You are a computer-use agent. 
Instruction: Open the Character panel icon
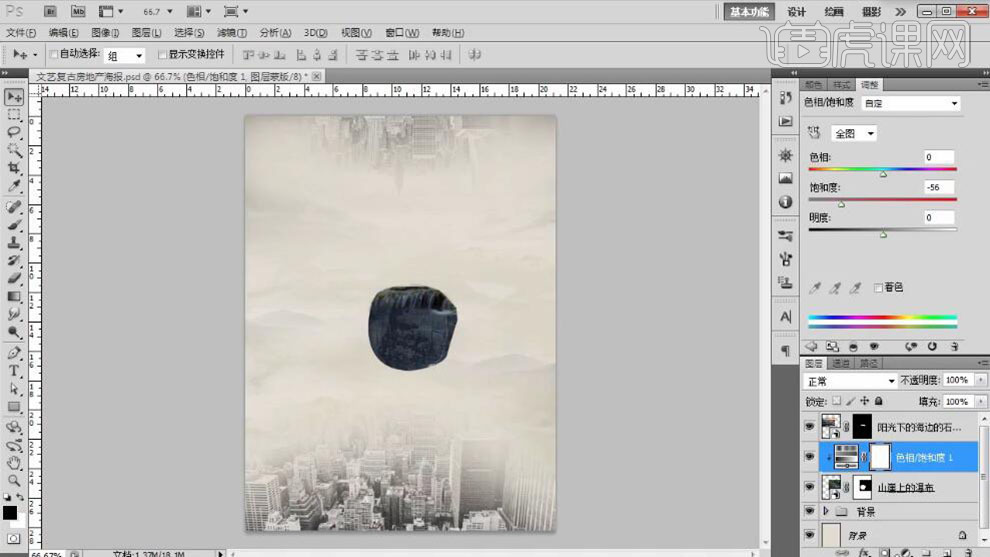click(785, 316)
